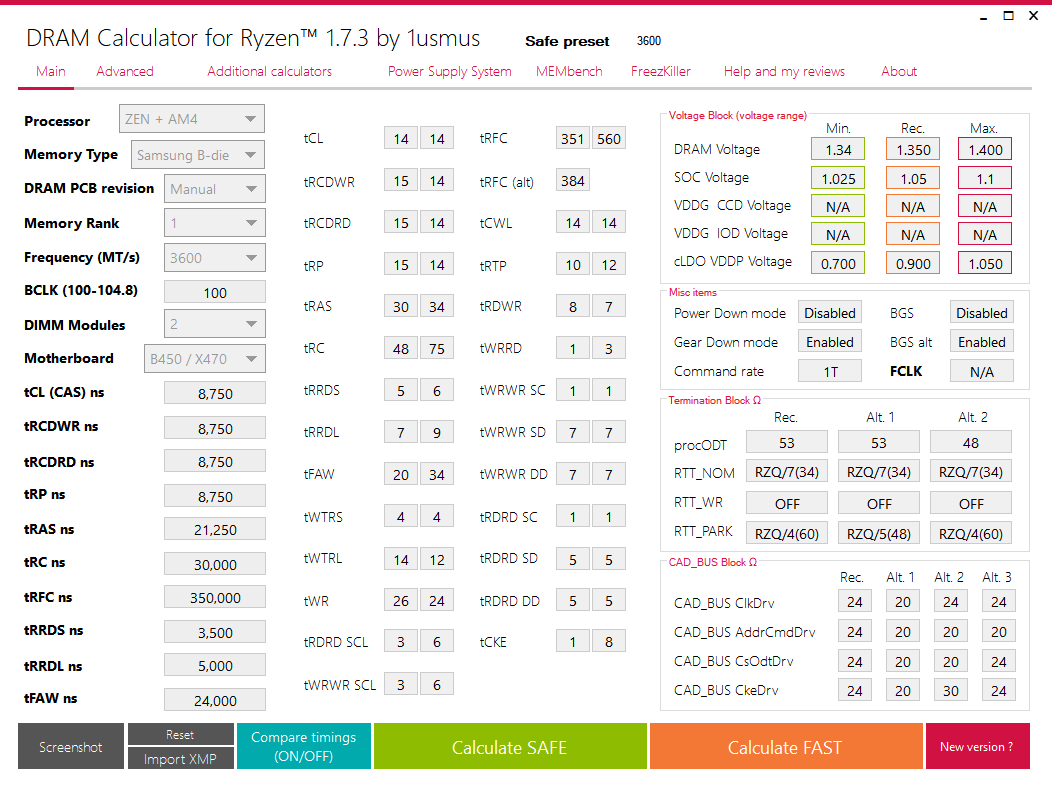Expand the Memory Rank dropdown

point(215,223)
